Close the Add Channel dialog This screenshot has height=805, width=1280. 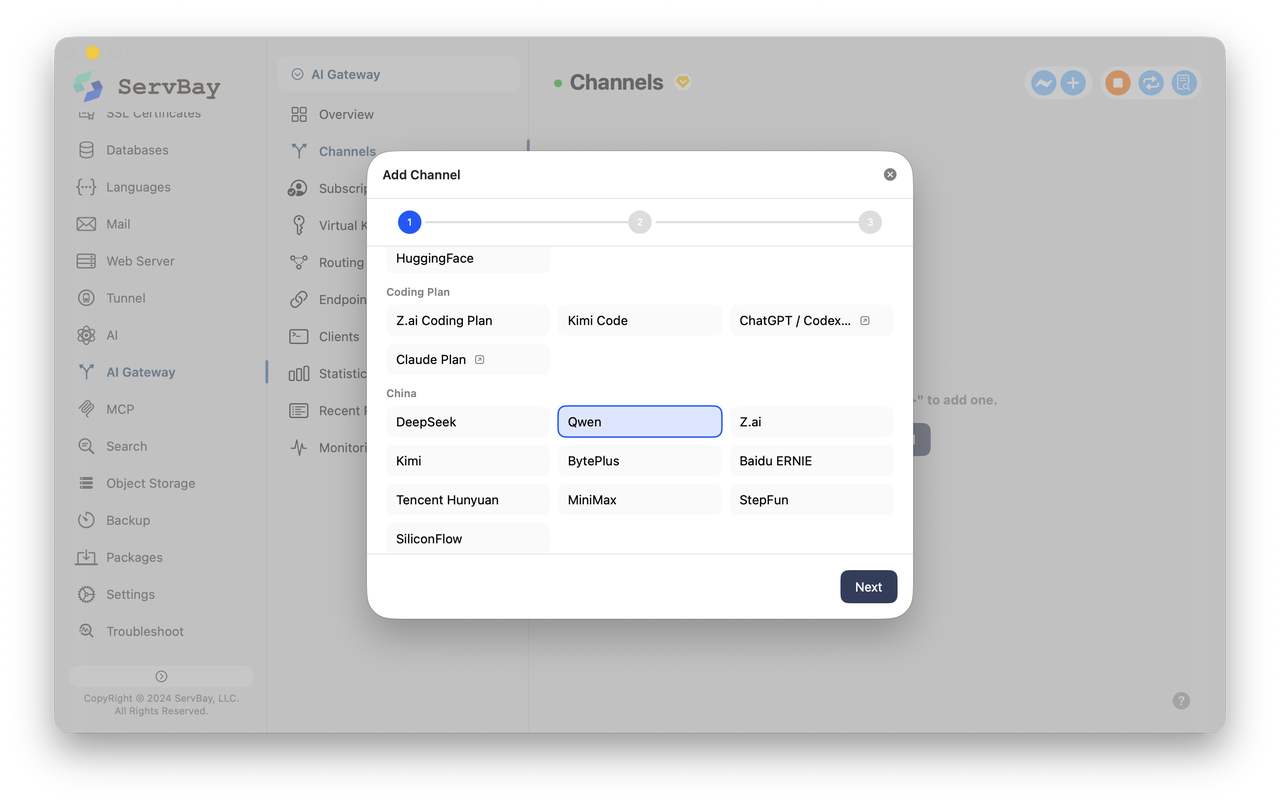tap(890, 174)
